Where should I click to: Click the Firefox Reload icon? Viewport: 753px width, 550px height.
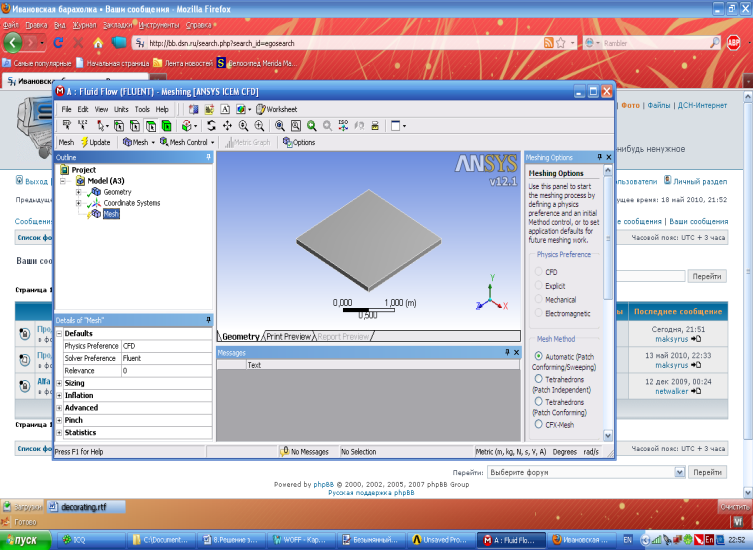(x=59, y=43)
